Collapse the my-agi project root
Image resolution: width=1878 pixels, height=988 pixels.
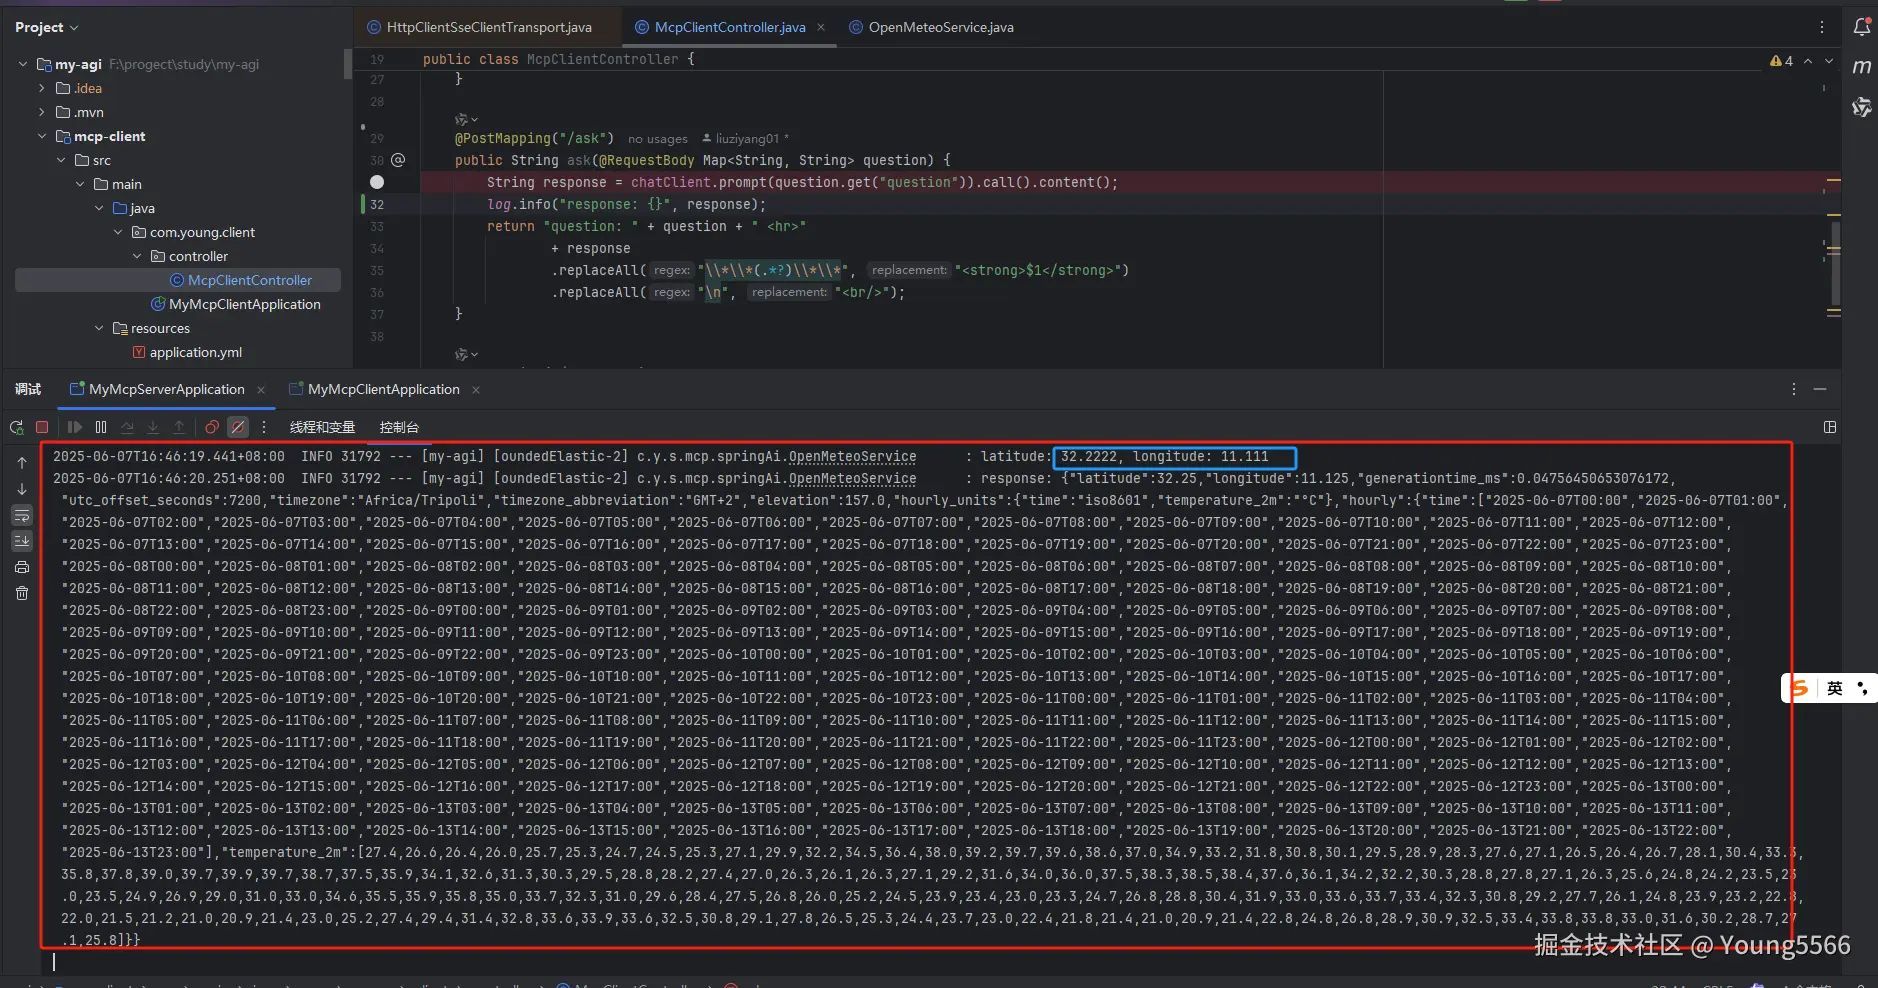[x=23, y=64]
